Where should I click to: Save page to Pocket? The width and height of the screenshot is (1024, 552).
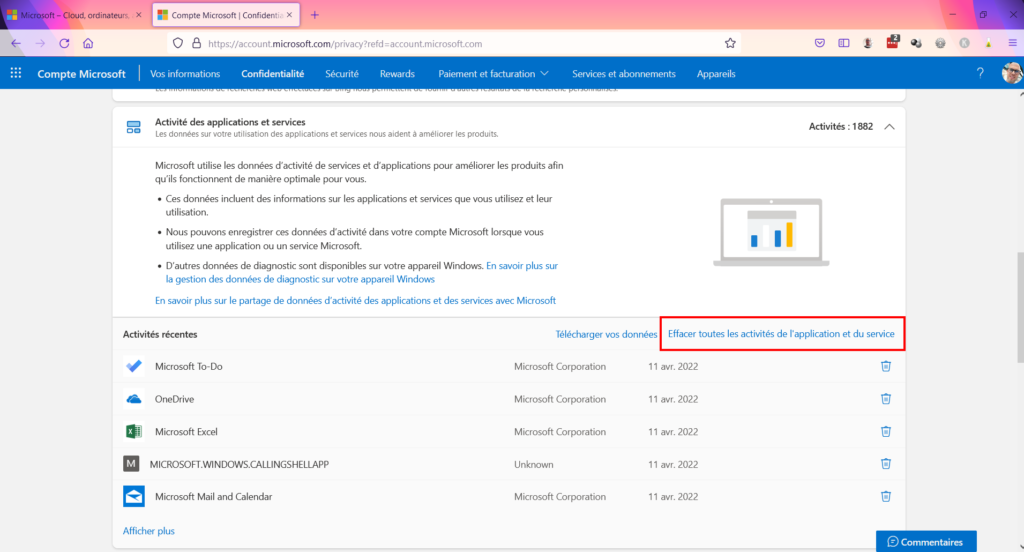(820, 43)
